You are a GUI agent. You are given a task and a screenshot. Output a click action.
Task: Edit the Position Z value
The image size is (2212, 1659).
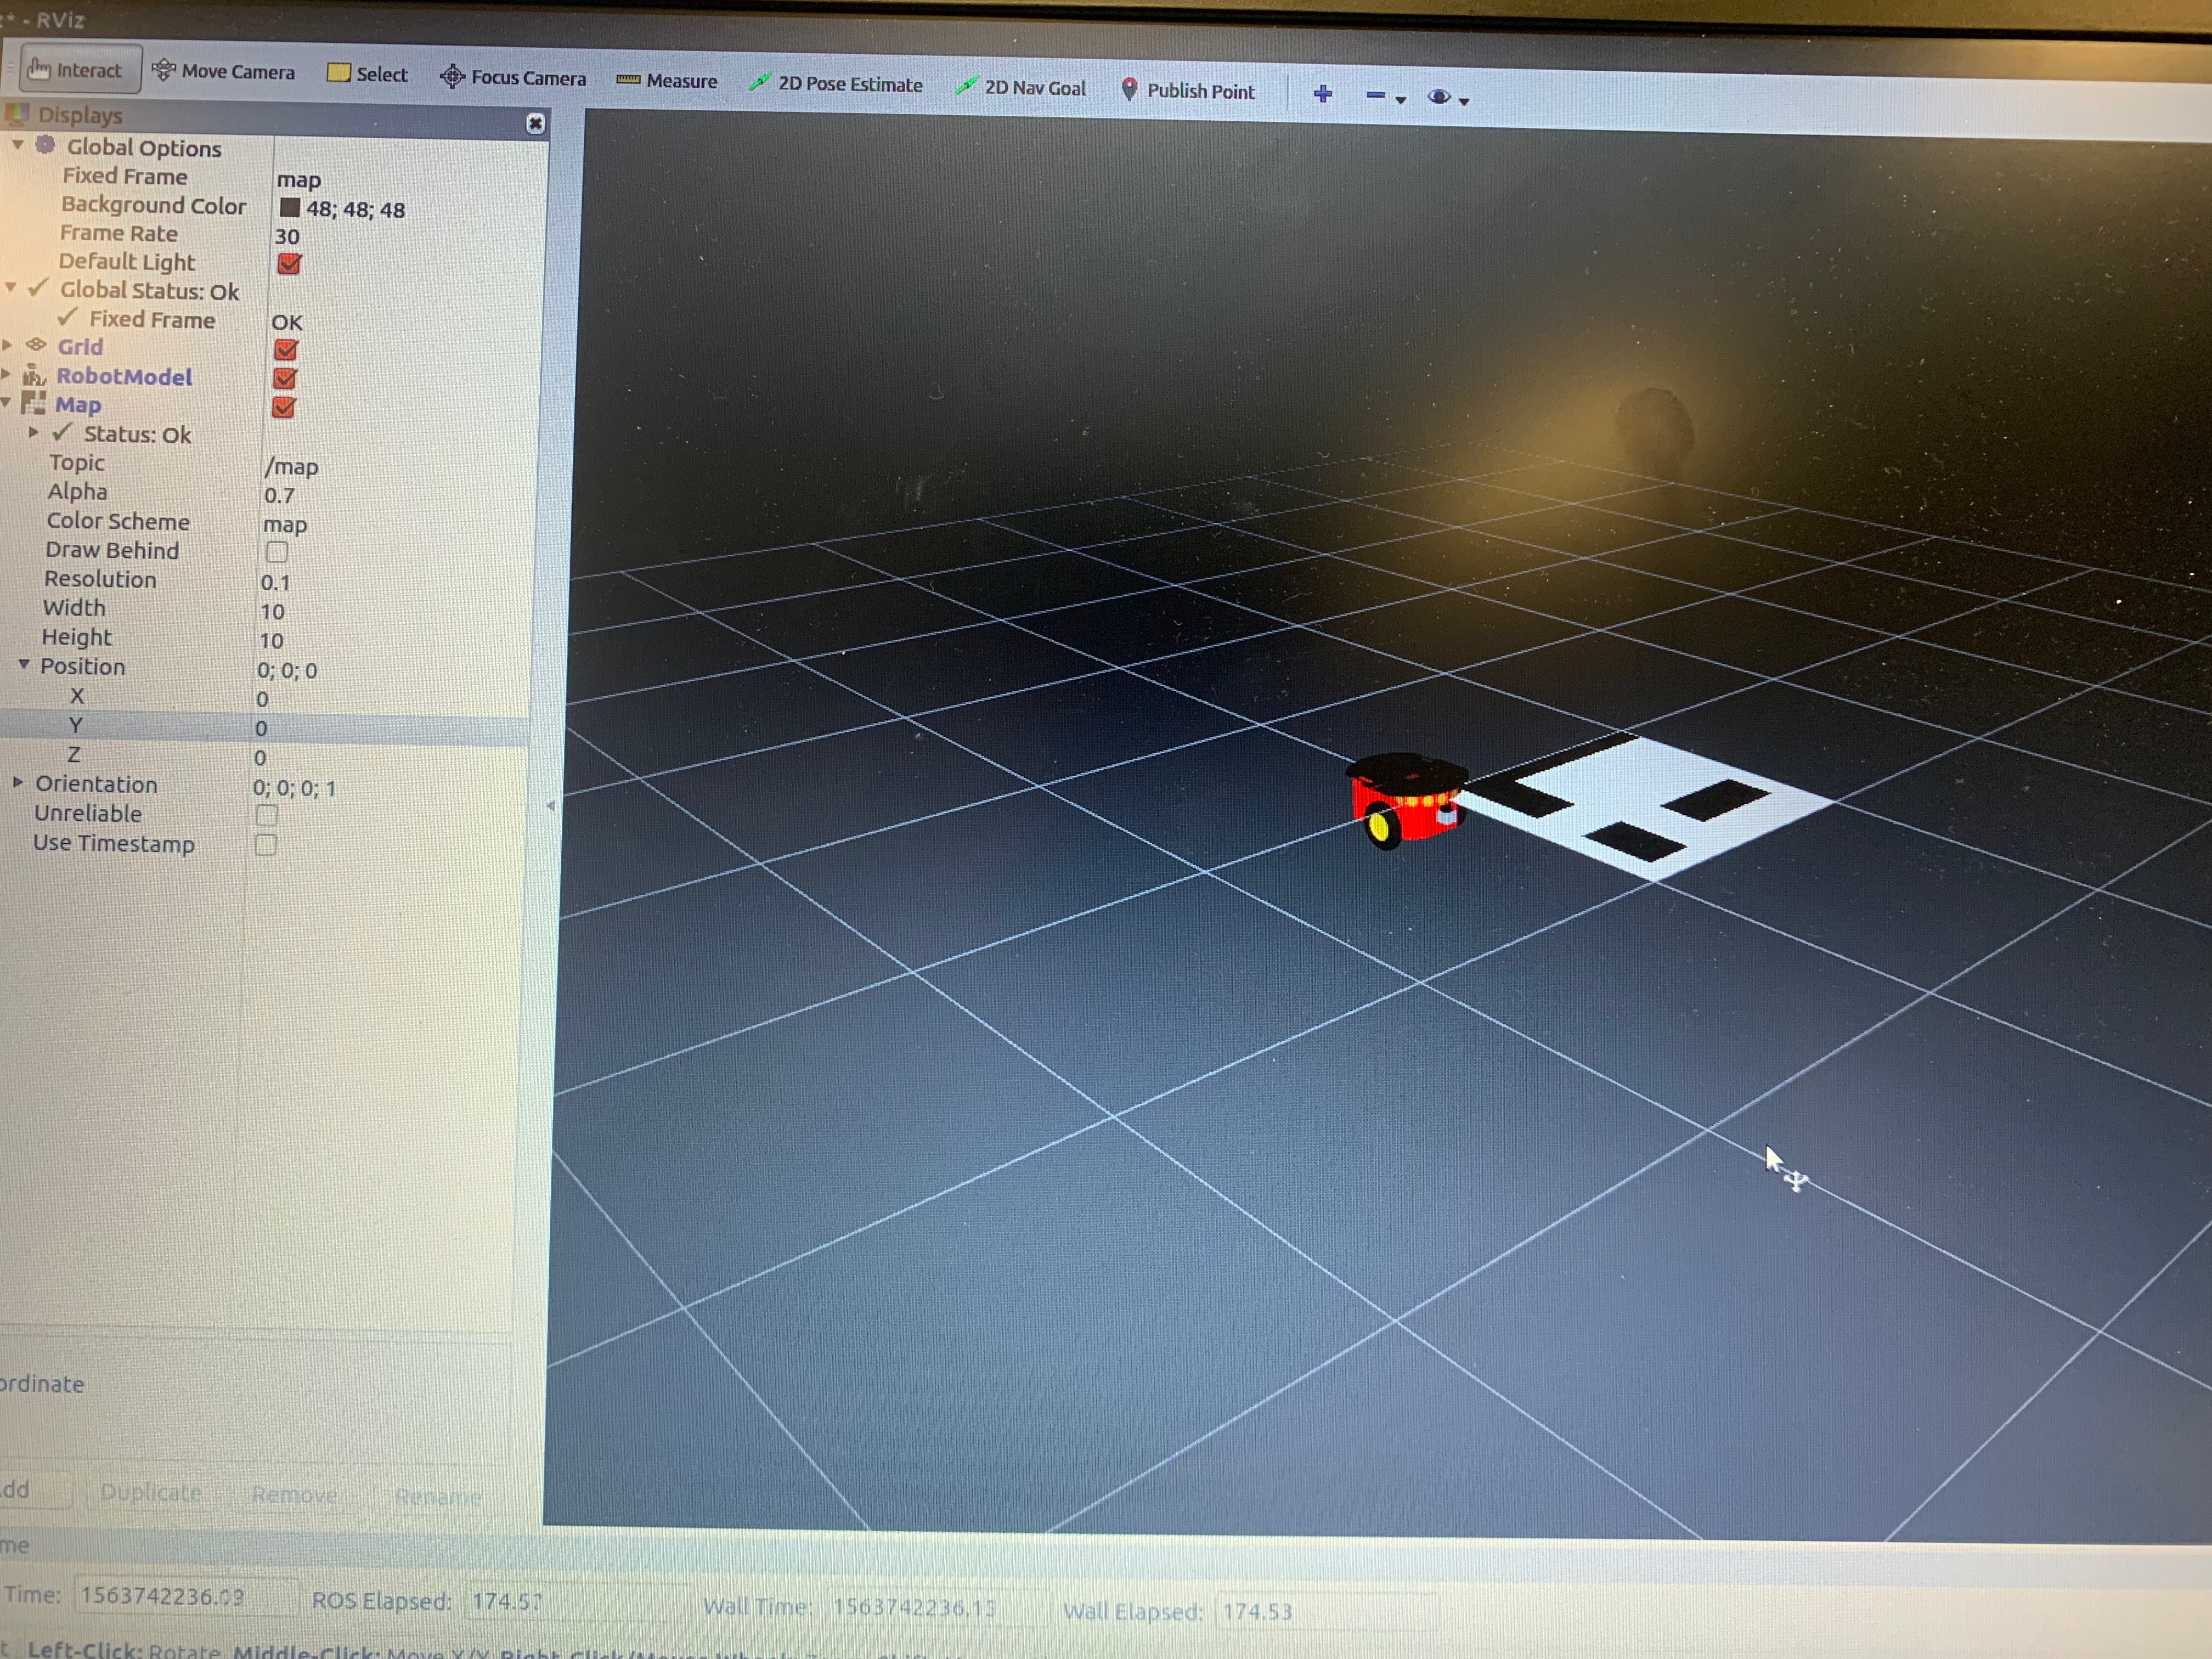click(x=260, y=758)
